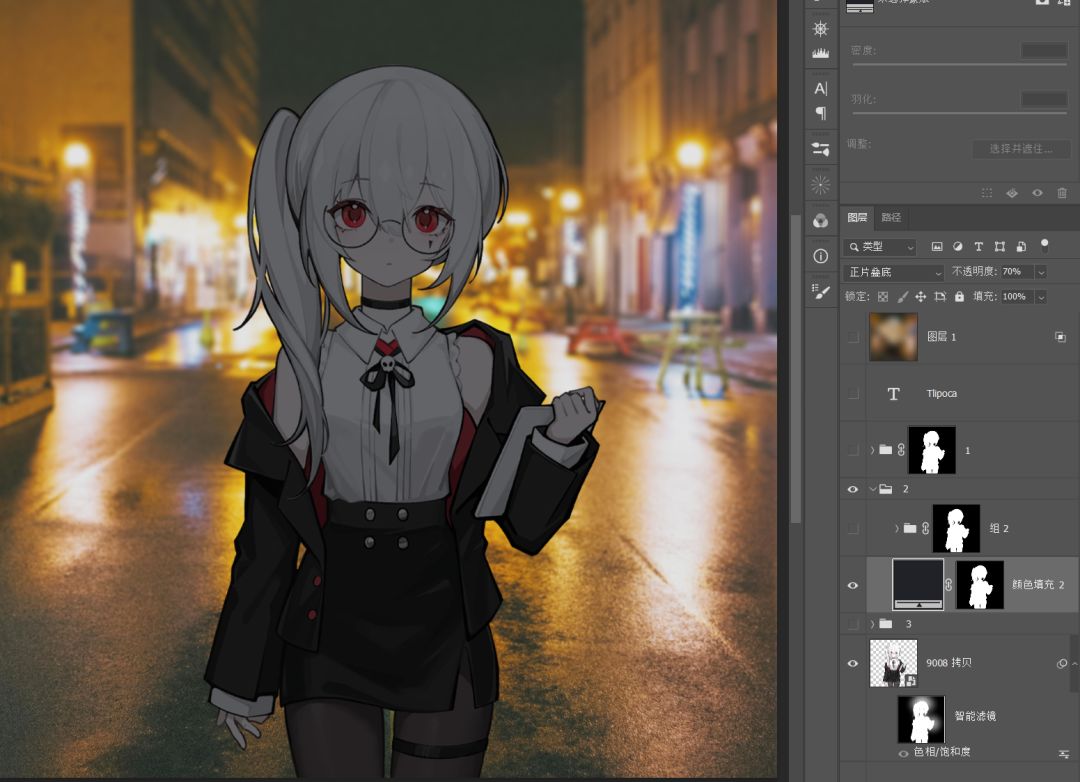
Task: Hide the 颜色填充 2 layer
Action: point(853,585)
